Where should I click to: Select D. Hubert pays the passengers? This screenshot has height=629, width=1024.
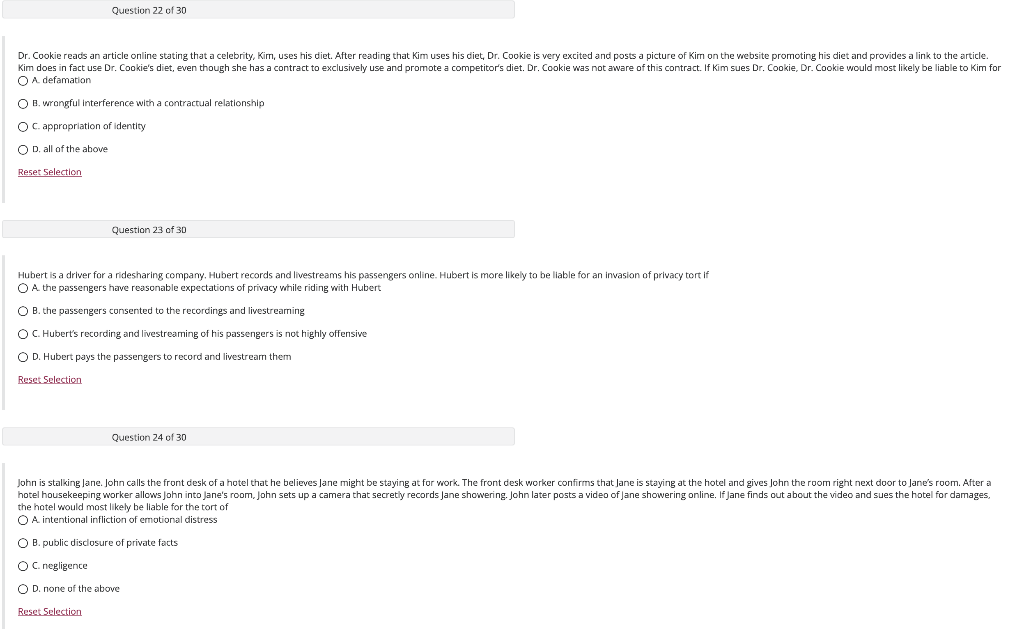pyautogui.click(x=23, y=357)
